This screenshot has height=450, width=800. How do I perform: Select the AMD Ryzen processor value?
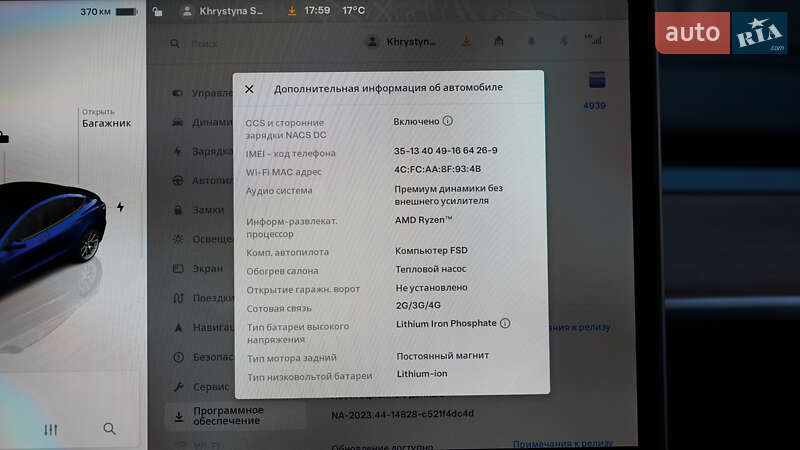coord(423,220)
